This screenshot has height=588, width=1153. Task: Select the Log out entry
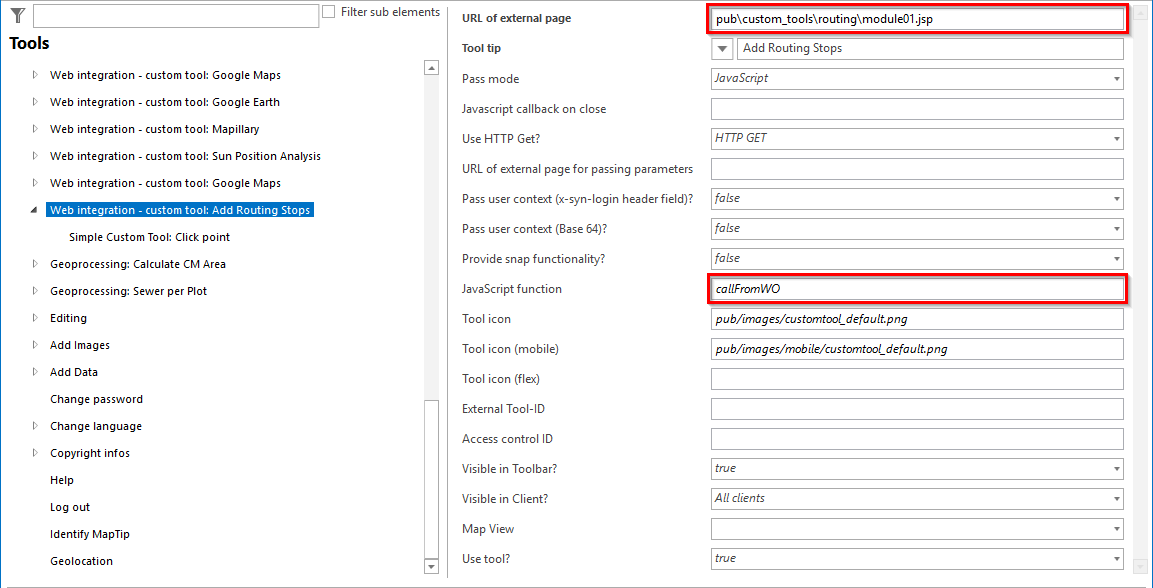point(70,507)
